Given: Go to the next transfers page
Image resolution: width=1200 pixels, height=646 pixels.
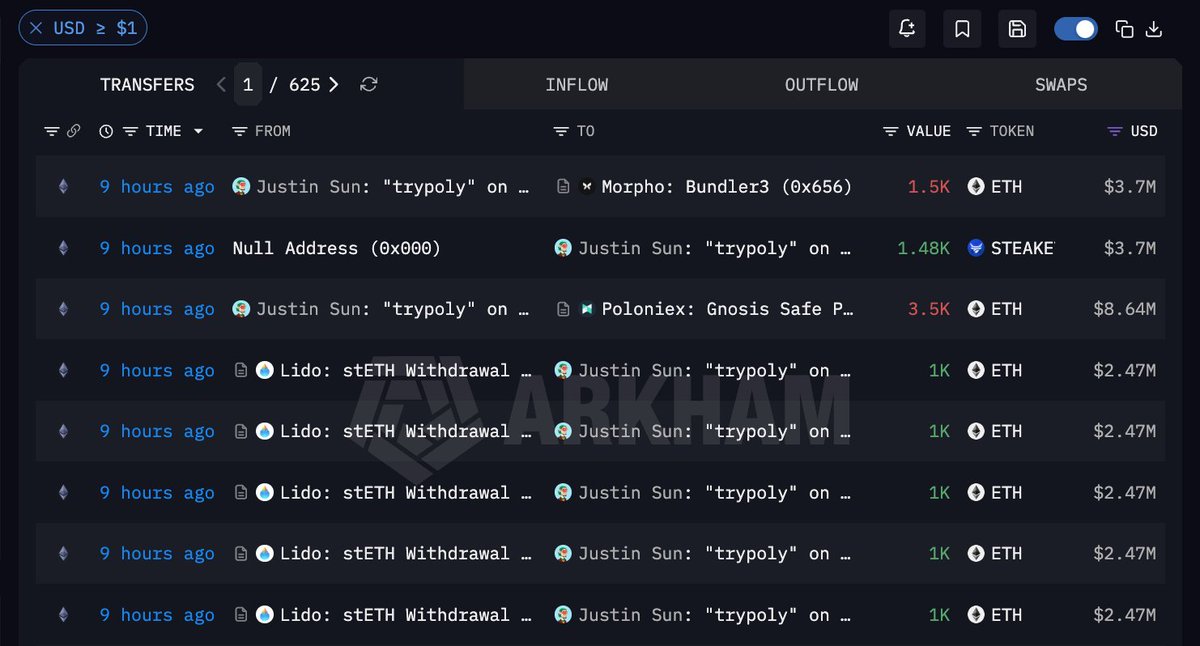Looking at the screenshot, I should point(334,85).
